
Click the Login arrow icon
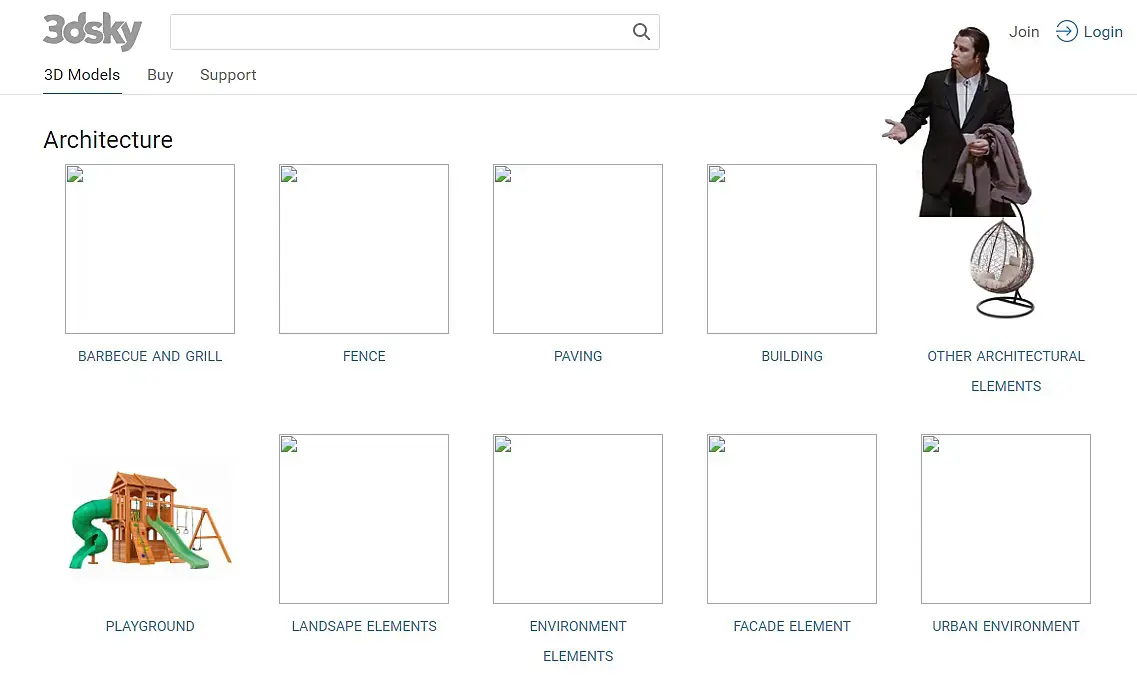(1066, 31)
